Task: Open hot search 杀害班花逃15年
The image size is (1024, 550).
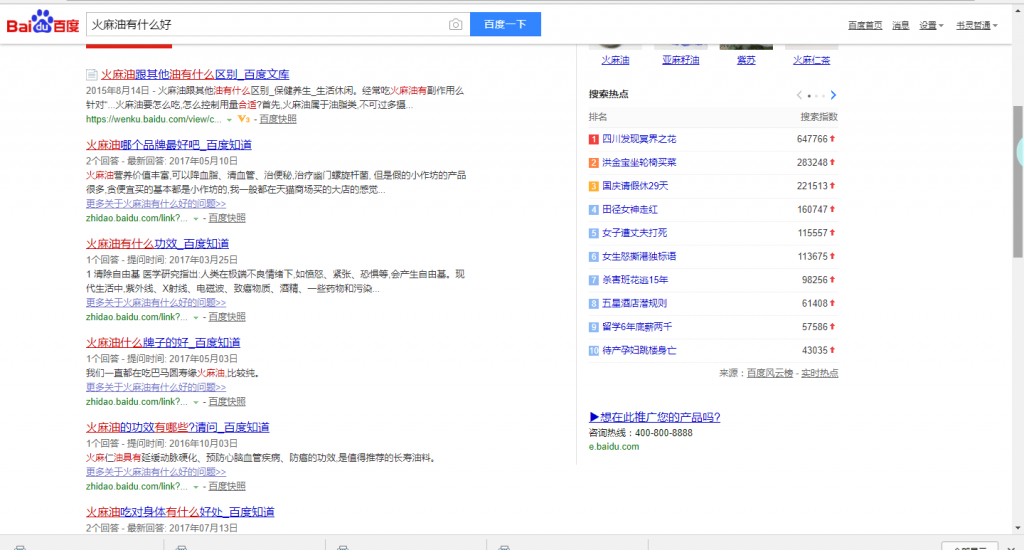Action: [x=635, y=280]
